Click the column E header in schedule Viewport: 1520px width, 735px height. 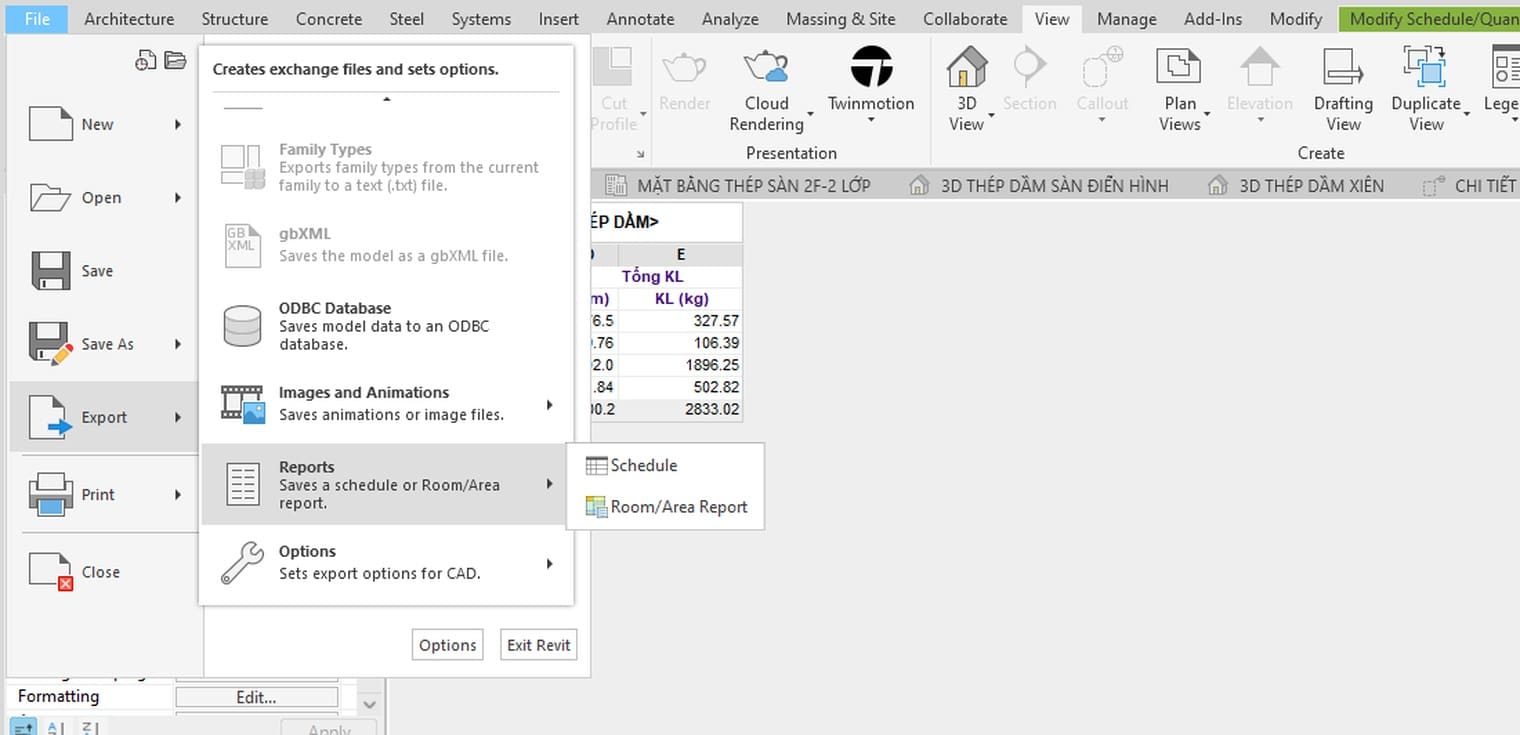pyautogui.click(x=681, y=254)
